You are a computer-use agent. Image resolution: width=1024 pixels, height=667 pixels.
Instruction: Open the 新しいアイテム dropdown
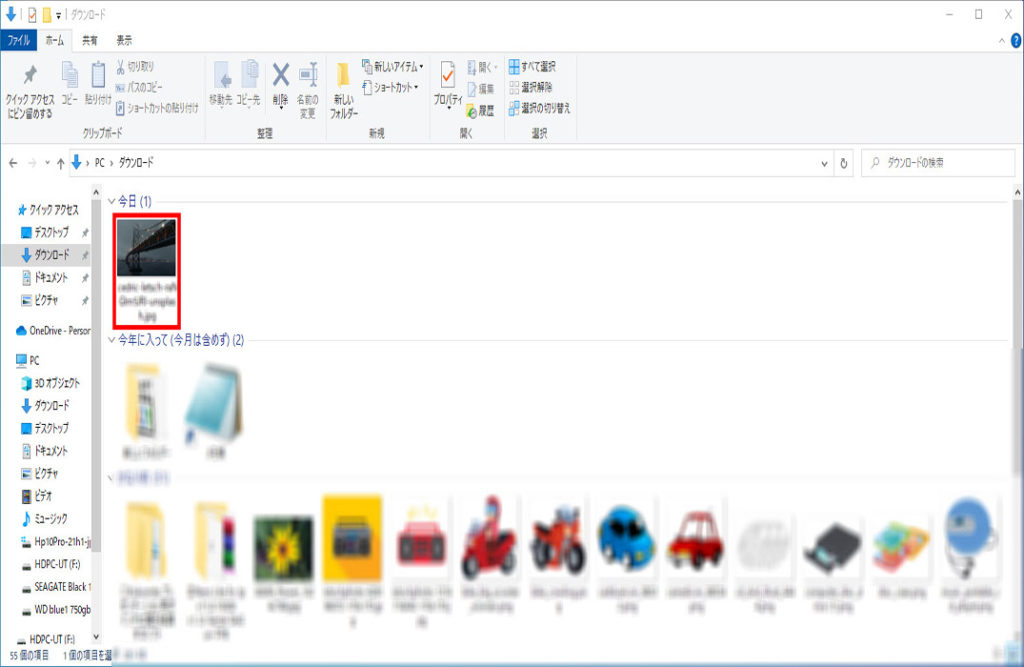coord(393,67)
